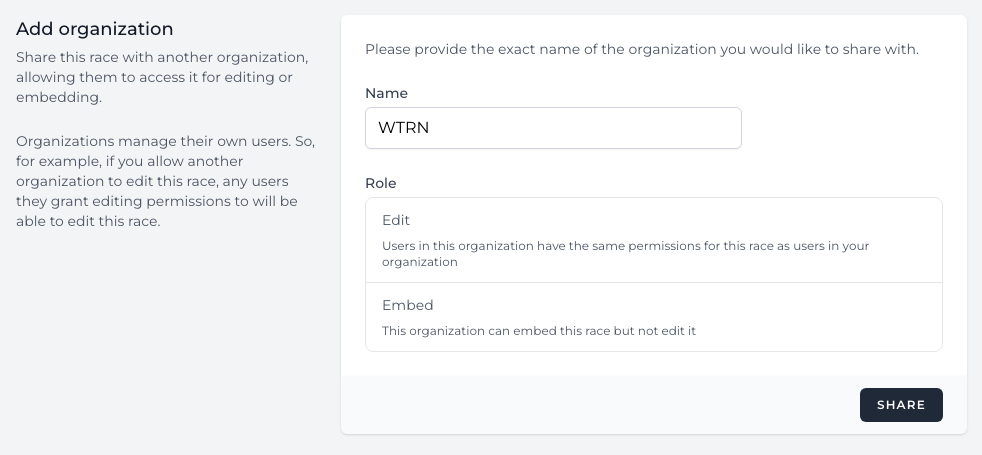Select the Embed role option
This screenshot has width=982, height=455.
pyautogui.click(x=653, y=316)
